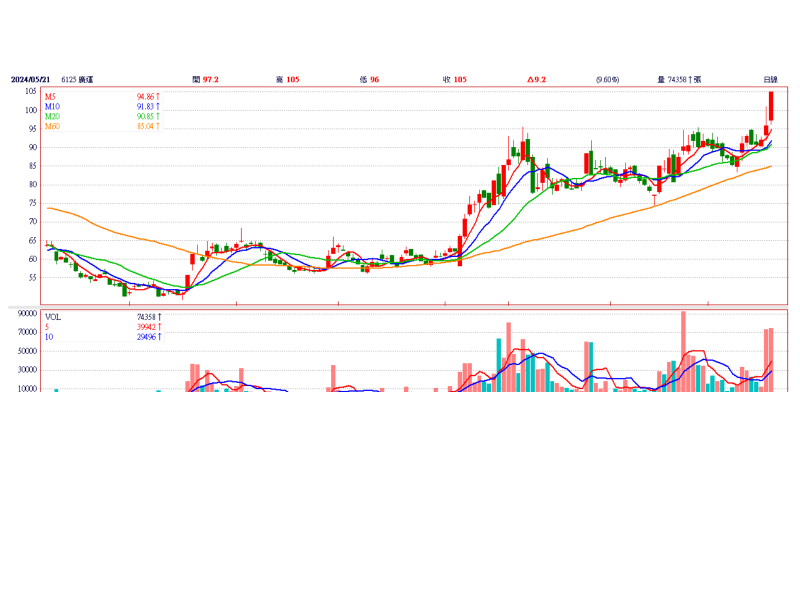Click the price change value 9.2
The height and width of the screenshot is (600, 800).
(537, 79)
